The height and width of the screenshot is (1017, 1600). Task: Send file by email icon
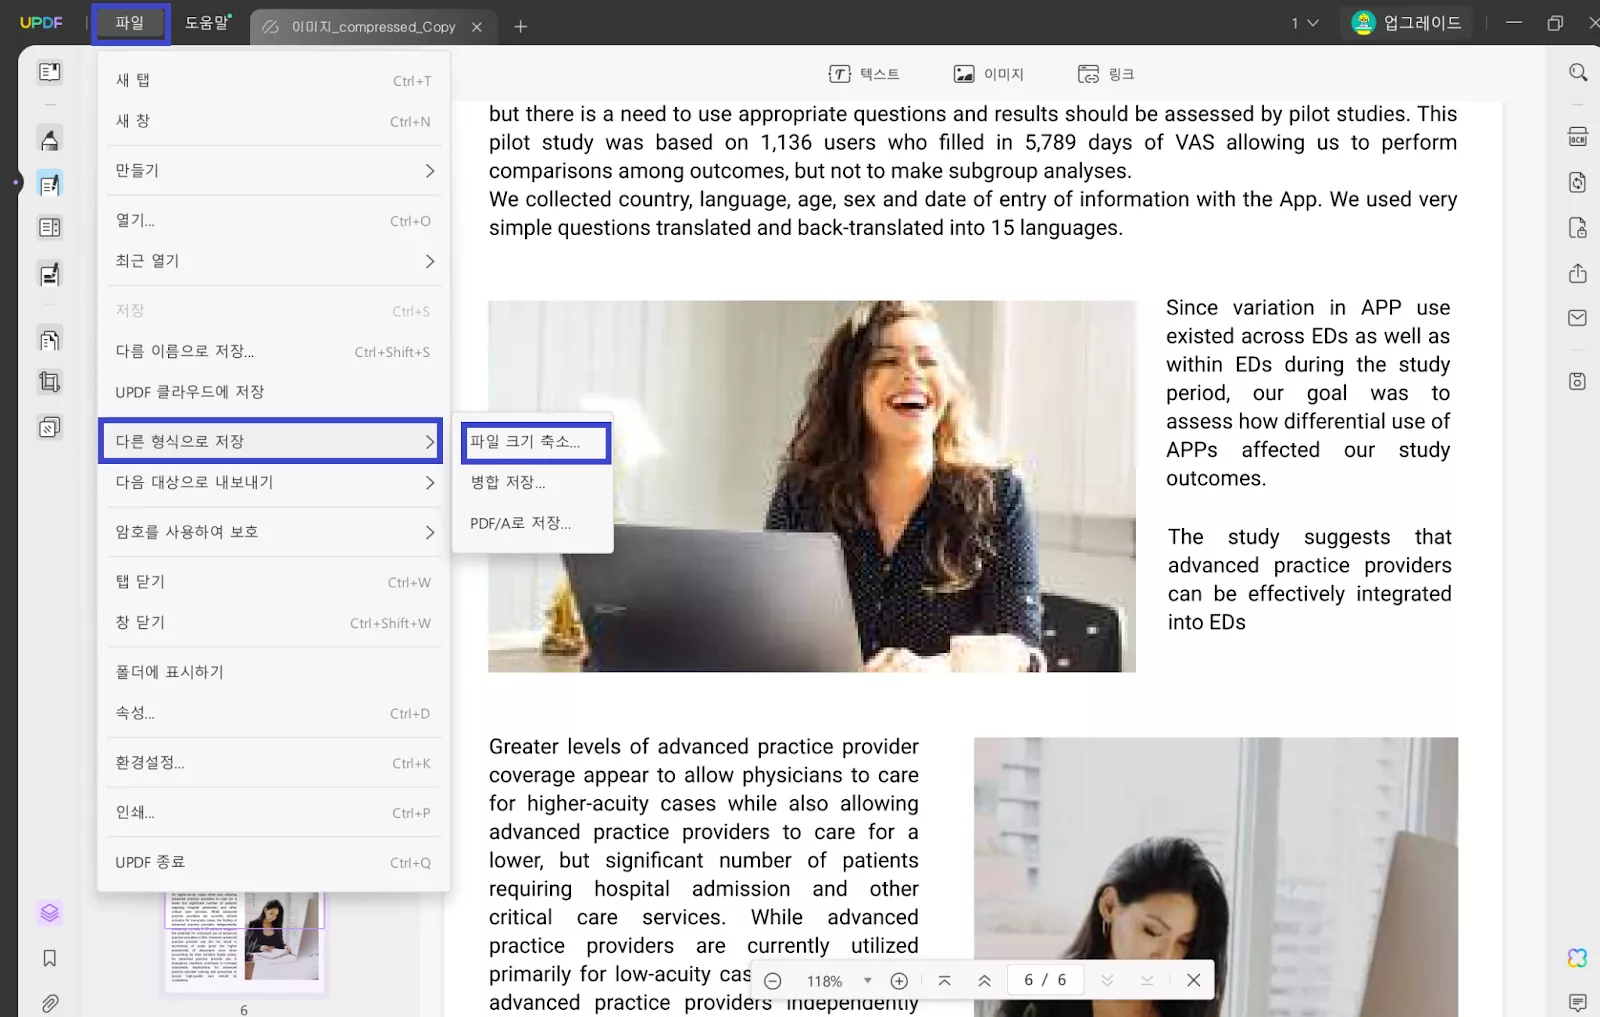pyautogui.click(x=1578, y=318)
